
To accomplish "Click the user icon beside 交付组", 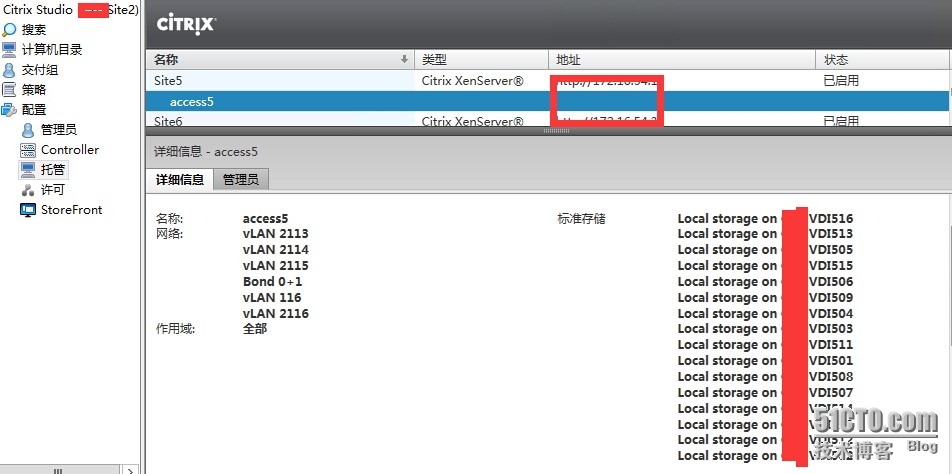I will [9, 70].
